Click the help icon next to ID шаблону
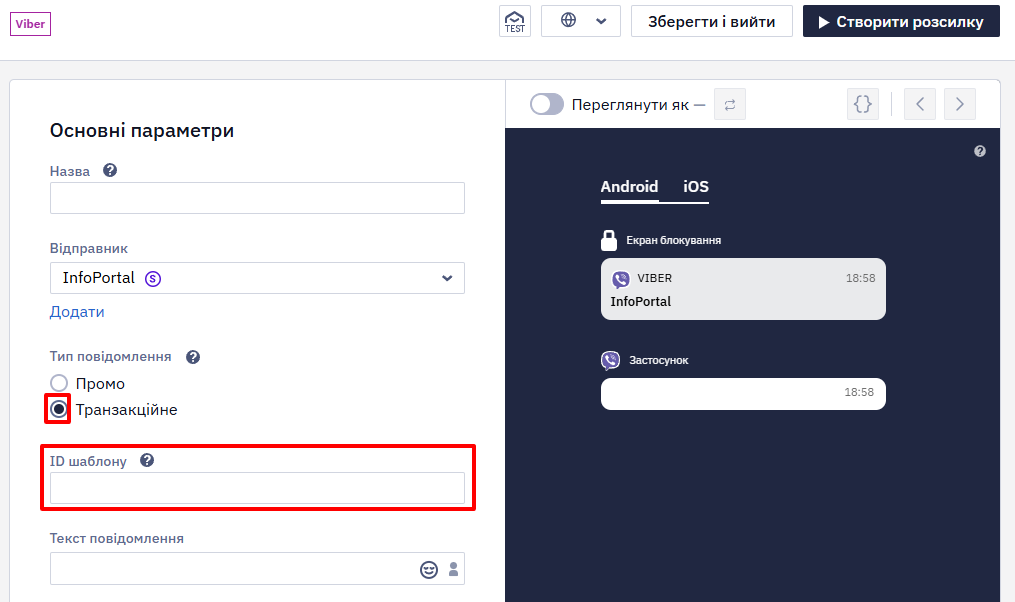 pos(147,460)
